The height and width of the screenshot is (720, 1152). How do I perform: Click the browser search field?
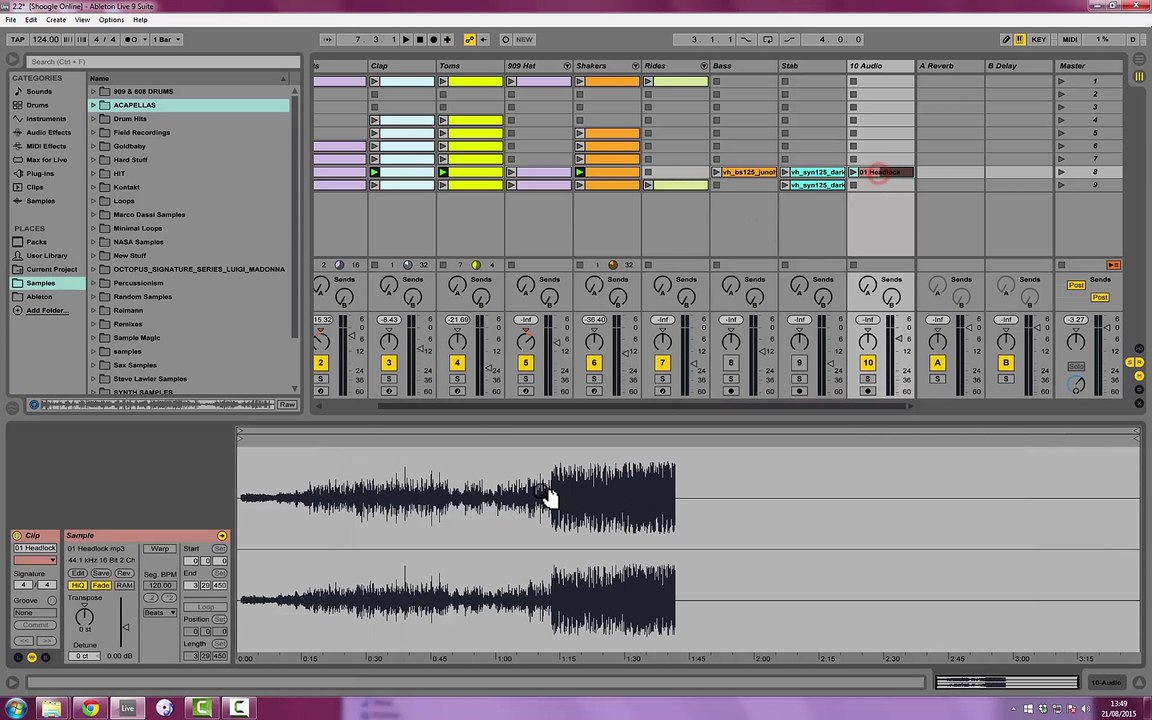163,62
